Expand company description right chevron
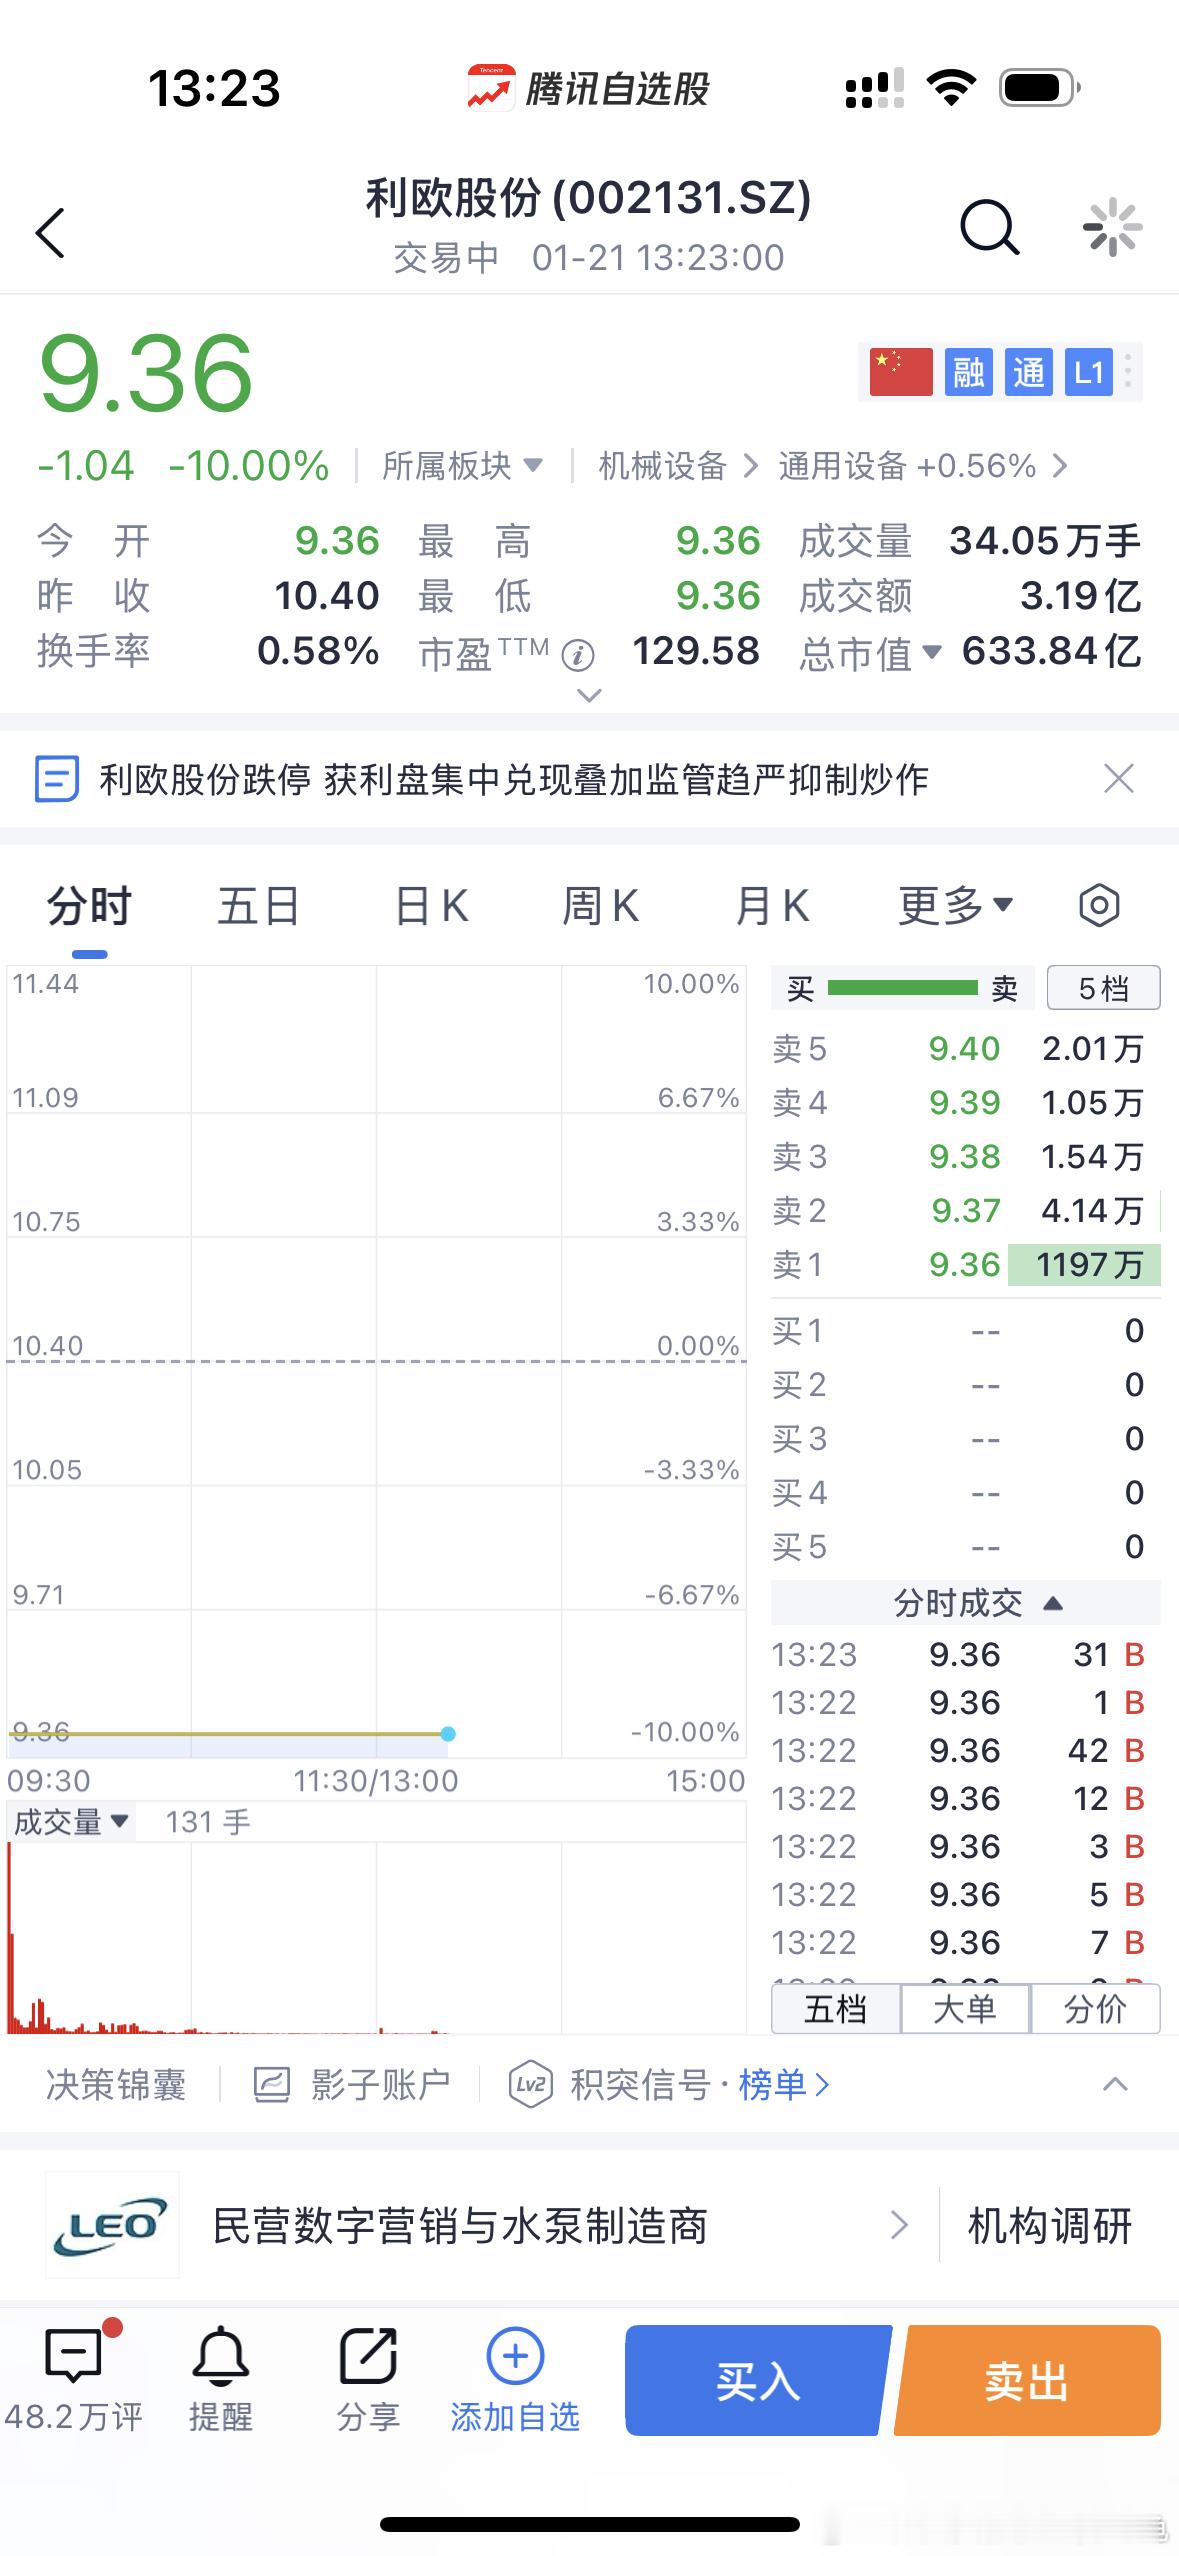 pyautogui.click(x=899, y=2225)
